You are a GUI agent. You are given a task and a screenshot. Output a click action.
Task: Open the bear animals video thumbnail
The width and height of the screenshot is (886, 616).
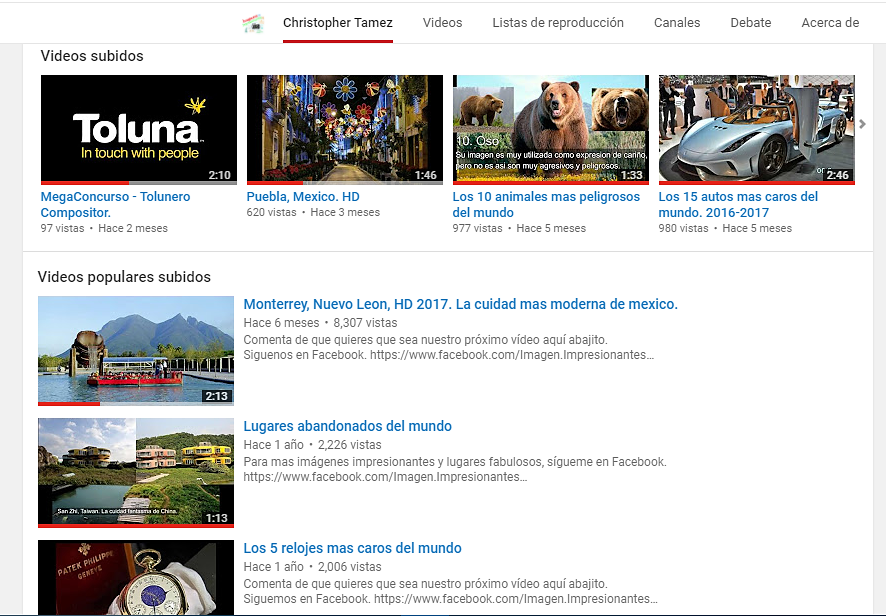click(x=551, y=129)
